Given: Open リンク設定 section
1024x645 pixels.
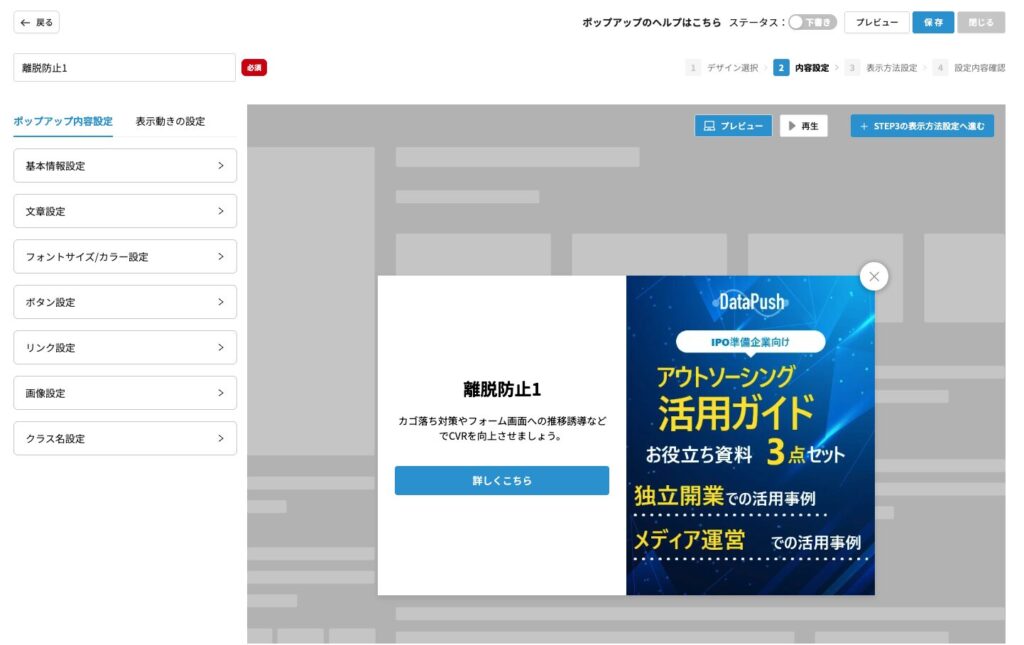Looking at the screenshot, I should coord(125,348).
